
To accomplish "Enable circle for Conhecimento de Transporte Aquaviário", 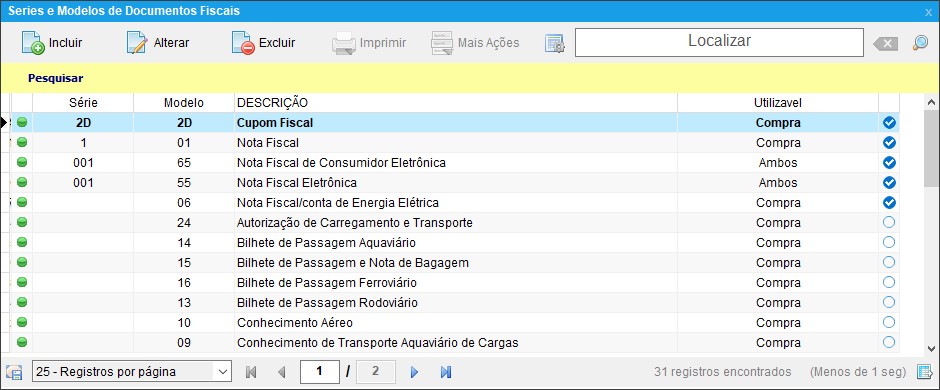I will point(889,342).
